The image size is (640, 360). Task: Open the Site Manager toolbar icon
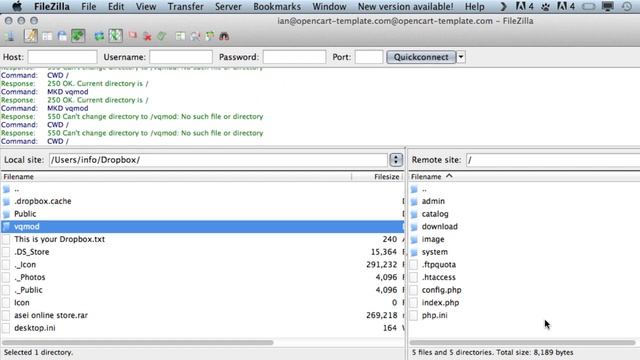pos(10,36)
